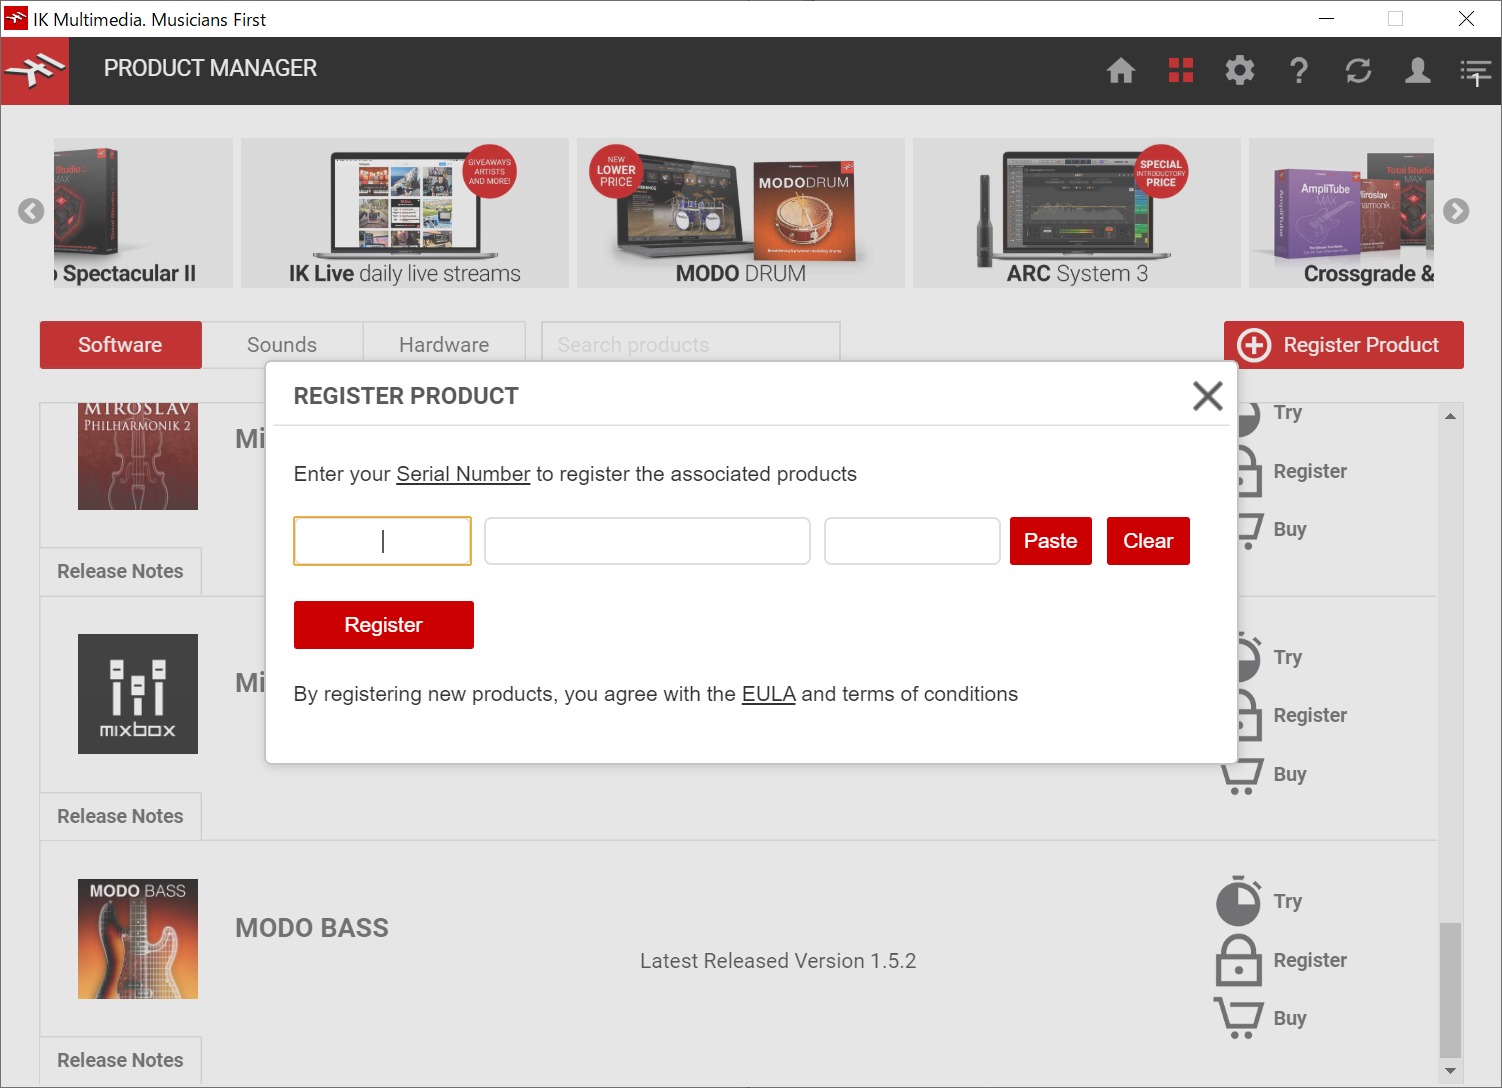
Task: Open the help question mark icon
Action: [1299, 70]
